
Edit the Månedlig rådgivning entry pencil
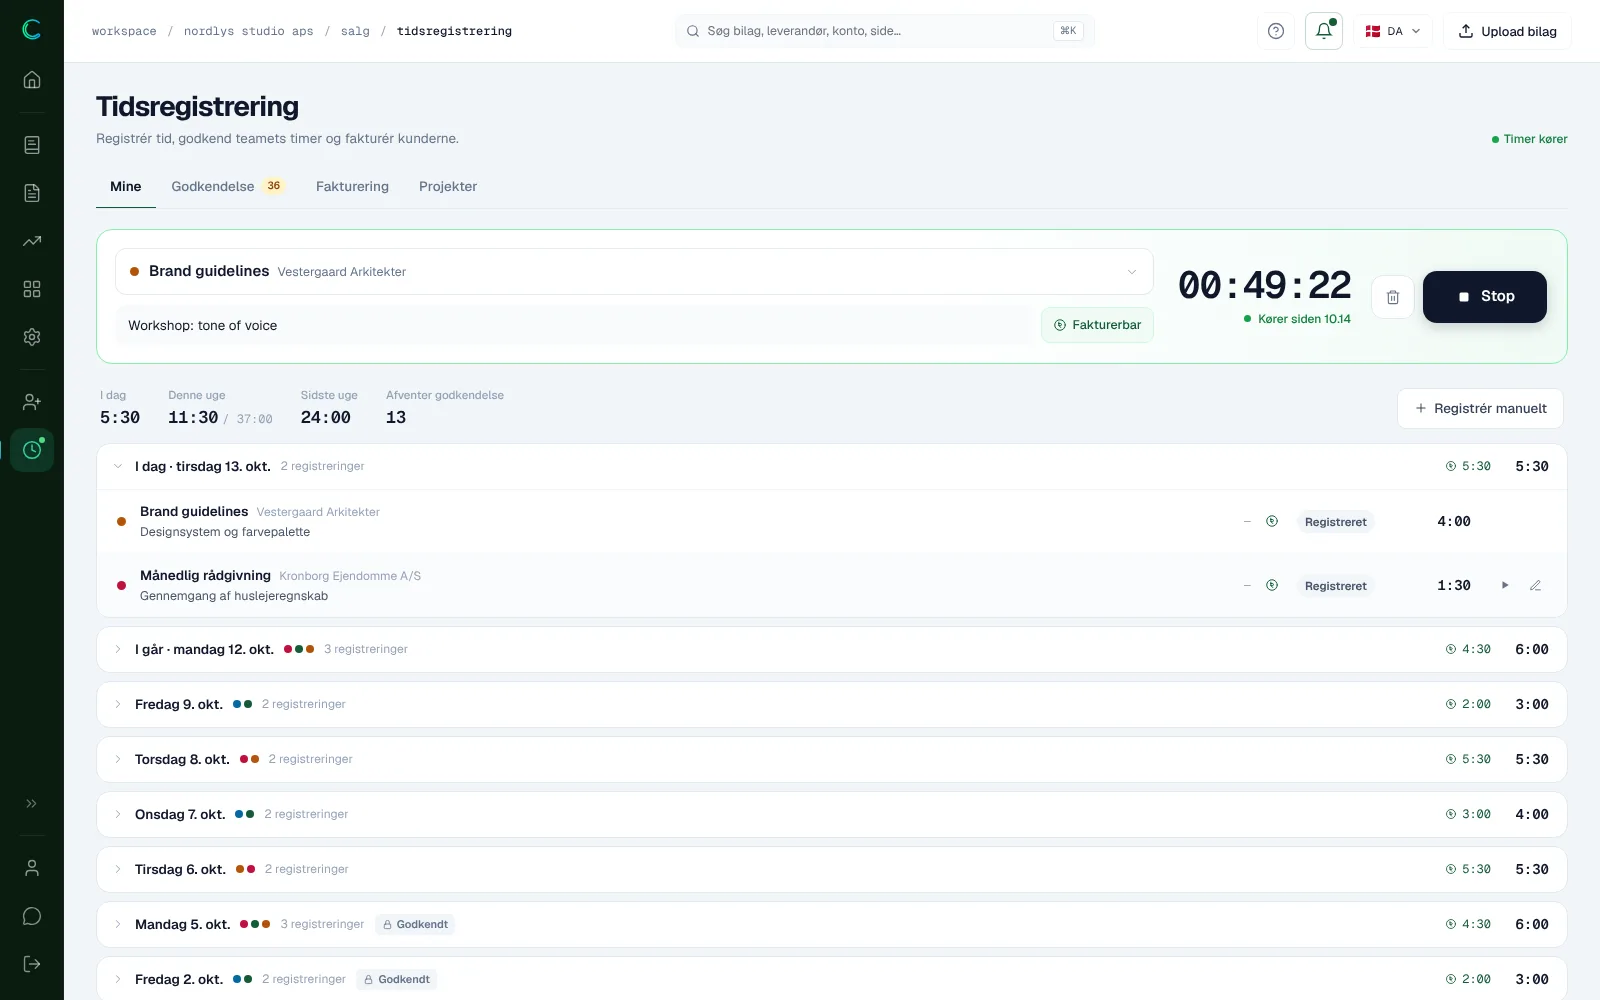(x=1535, y=585)
